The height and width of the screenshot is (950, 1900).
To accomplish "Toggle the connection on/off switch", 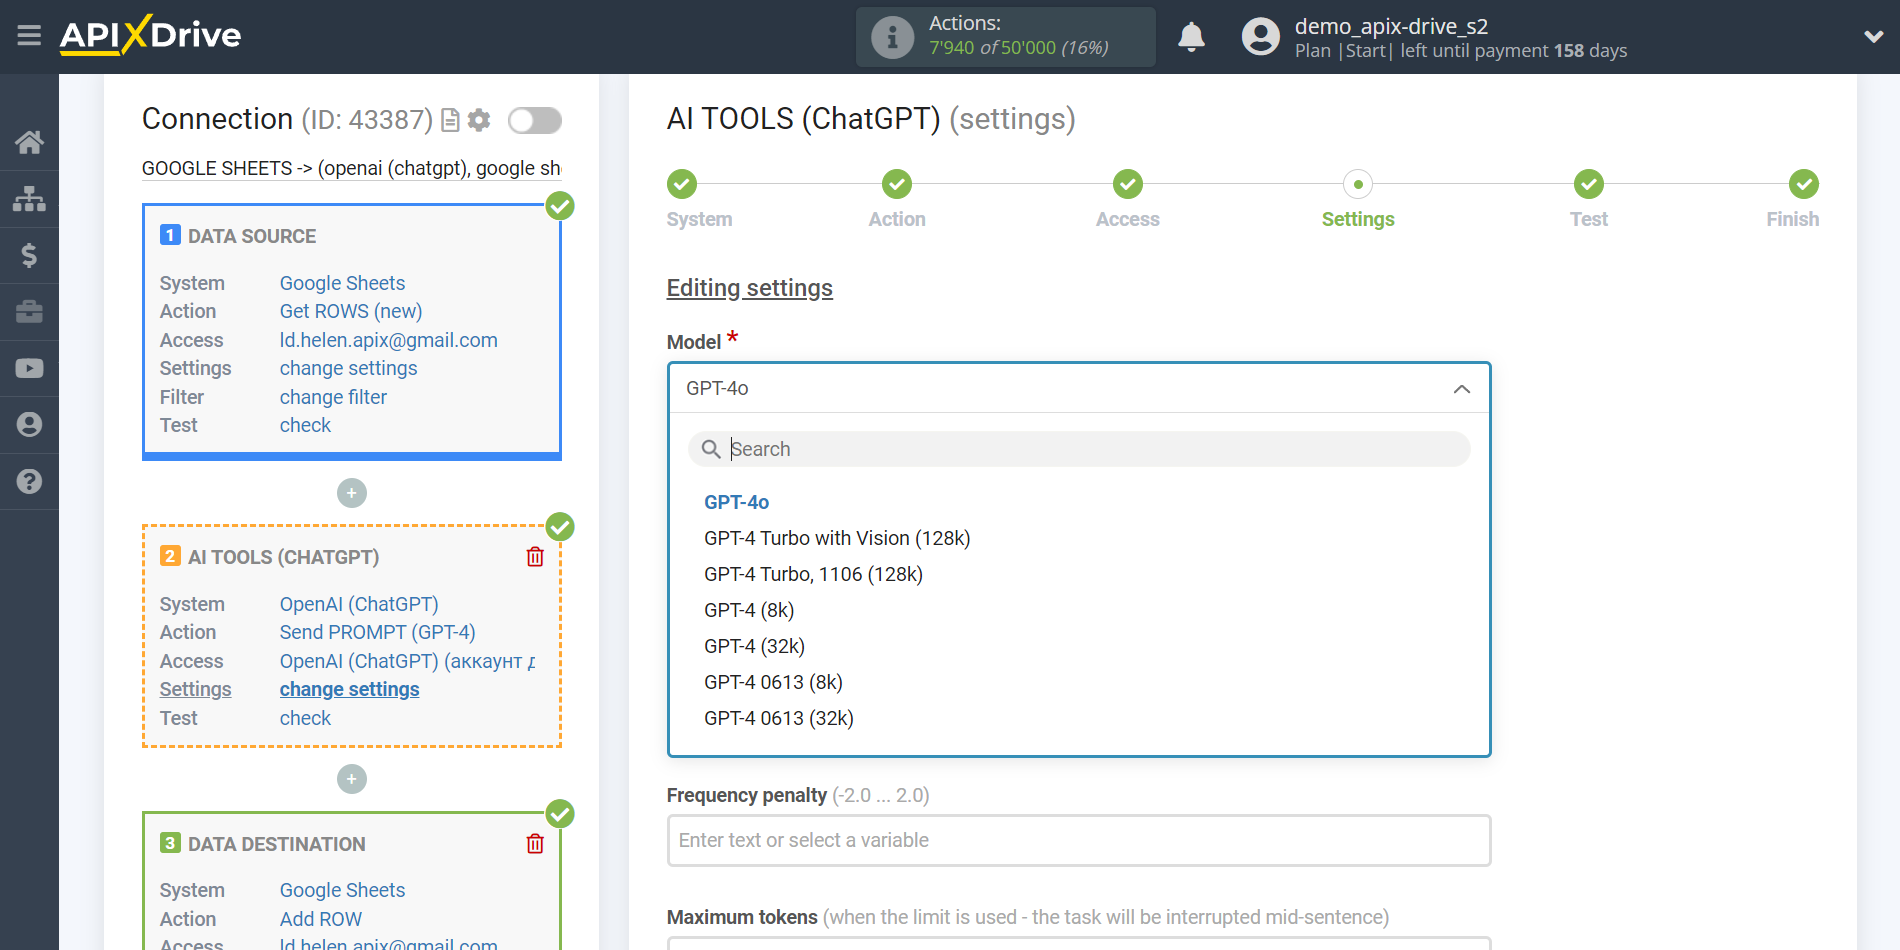I will [x=534, y=120].
